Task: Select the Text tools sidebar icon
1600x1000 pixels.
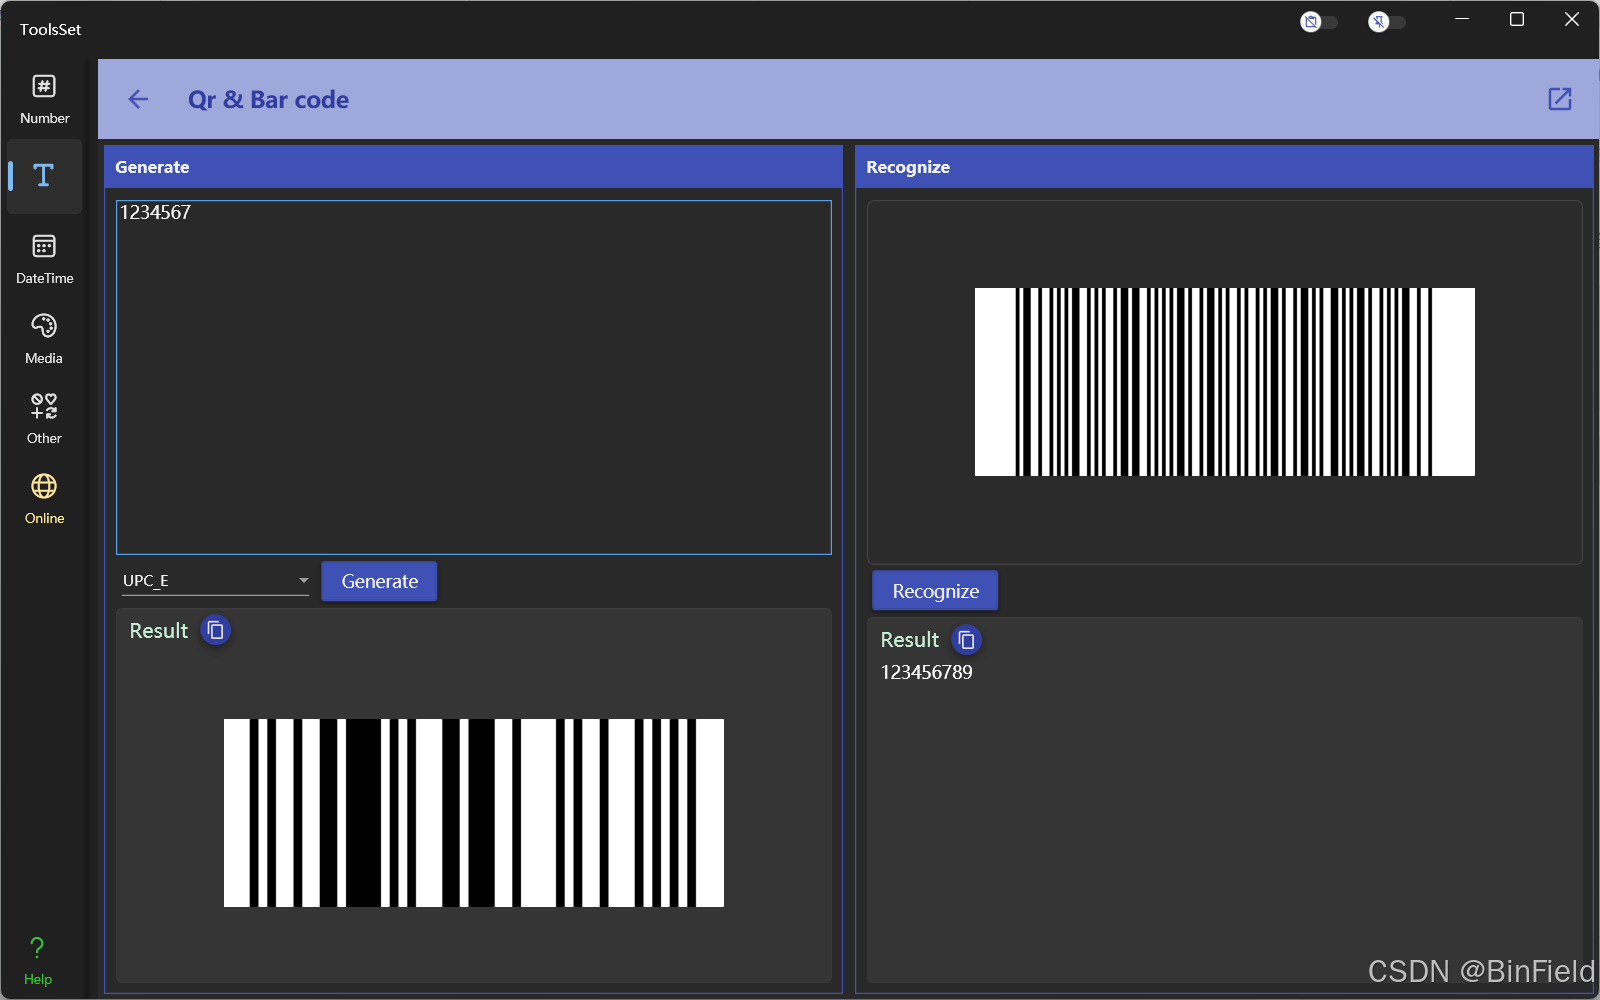Action: 44,176
